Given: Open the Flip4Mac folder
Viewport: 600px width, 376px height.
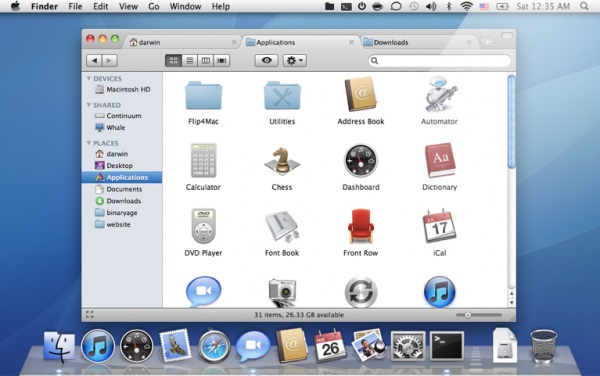Looking at the screenshot, I should pos(203,96).
